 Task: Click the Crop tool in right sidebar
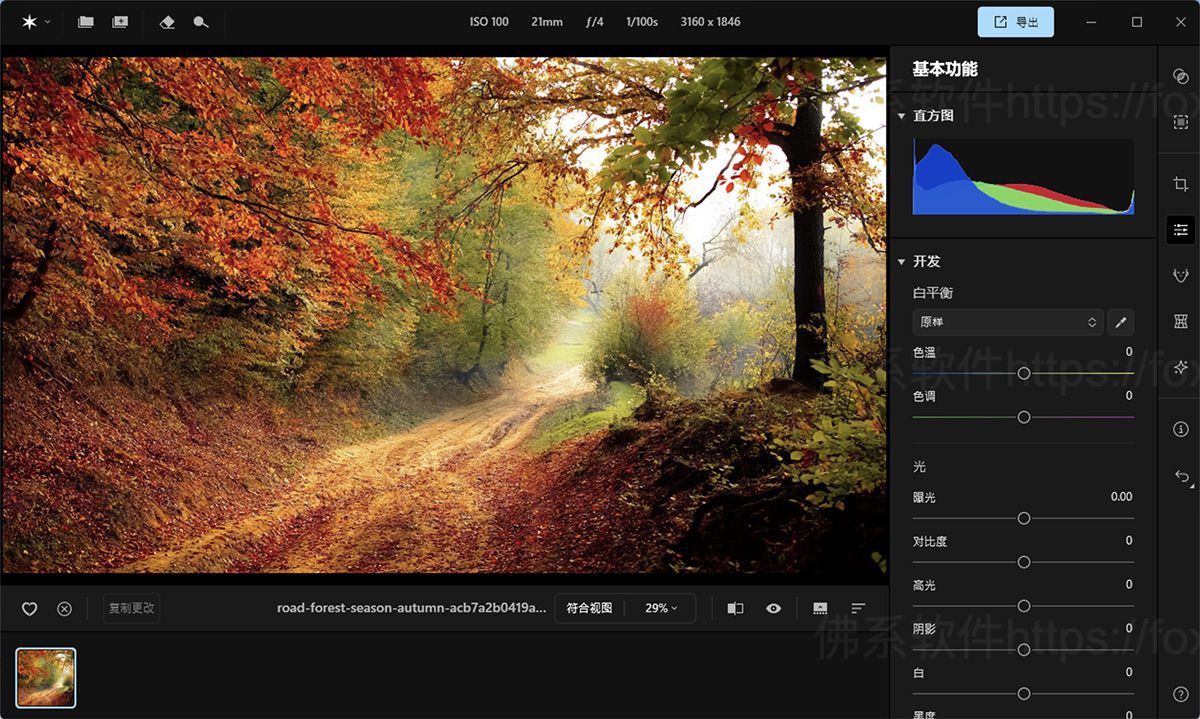[x=1180, y=183]
